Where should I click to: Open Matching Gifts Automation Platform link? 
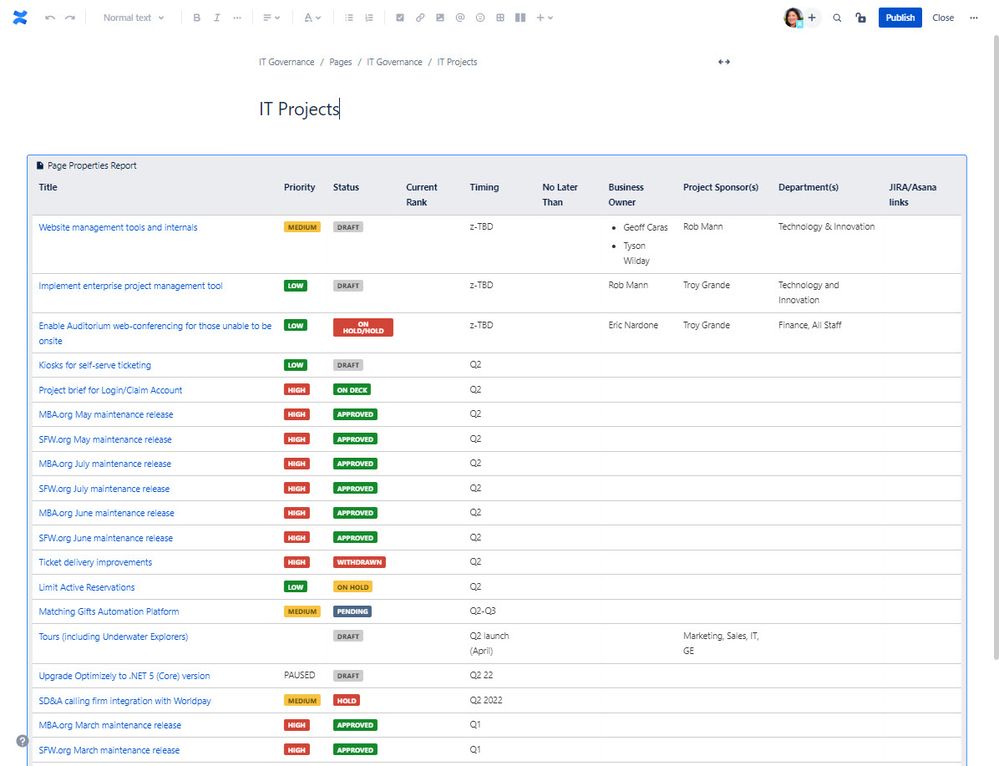coord(109,612)
